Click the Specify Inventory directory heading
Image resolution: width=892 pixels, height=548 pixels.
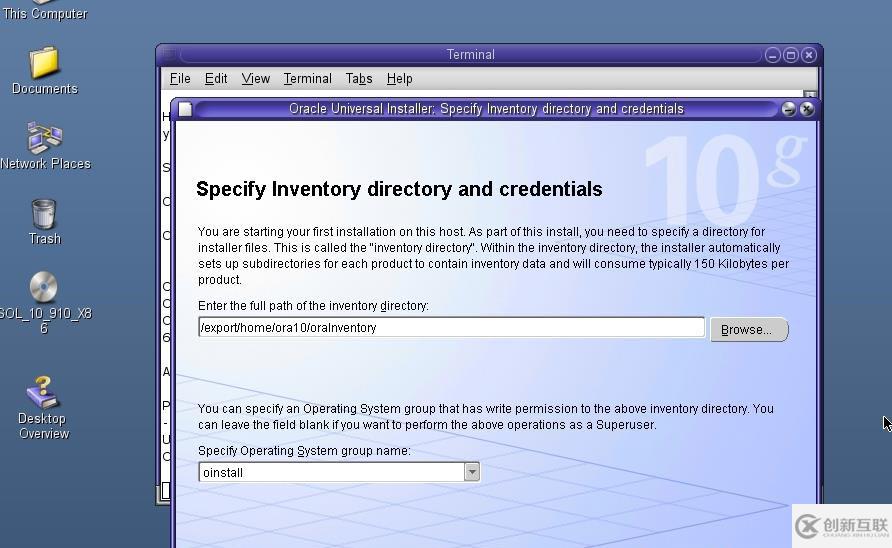[x=399, y=189]
